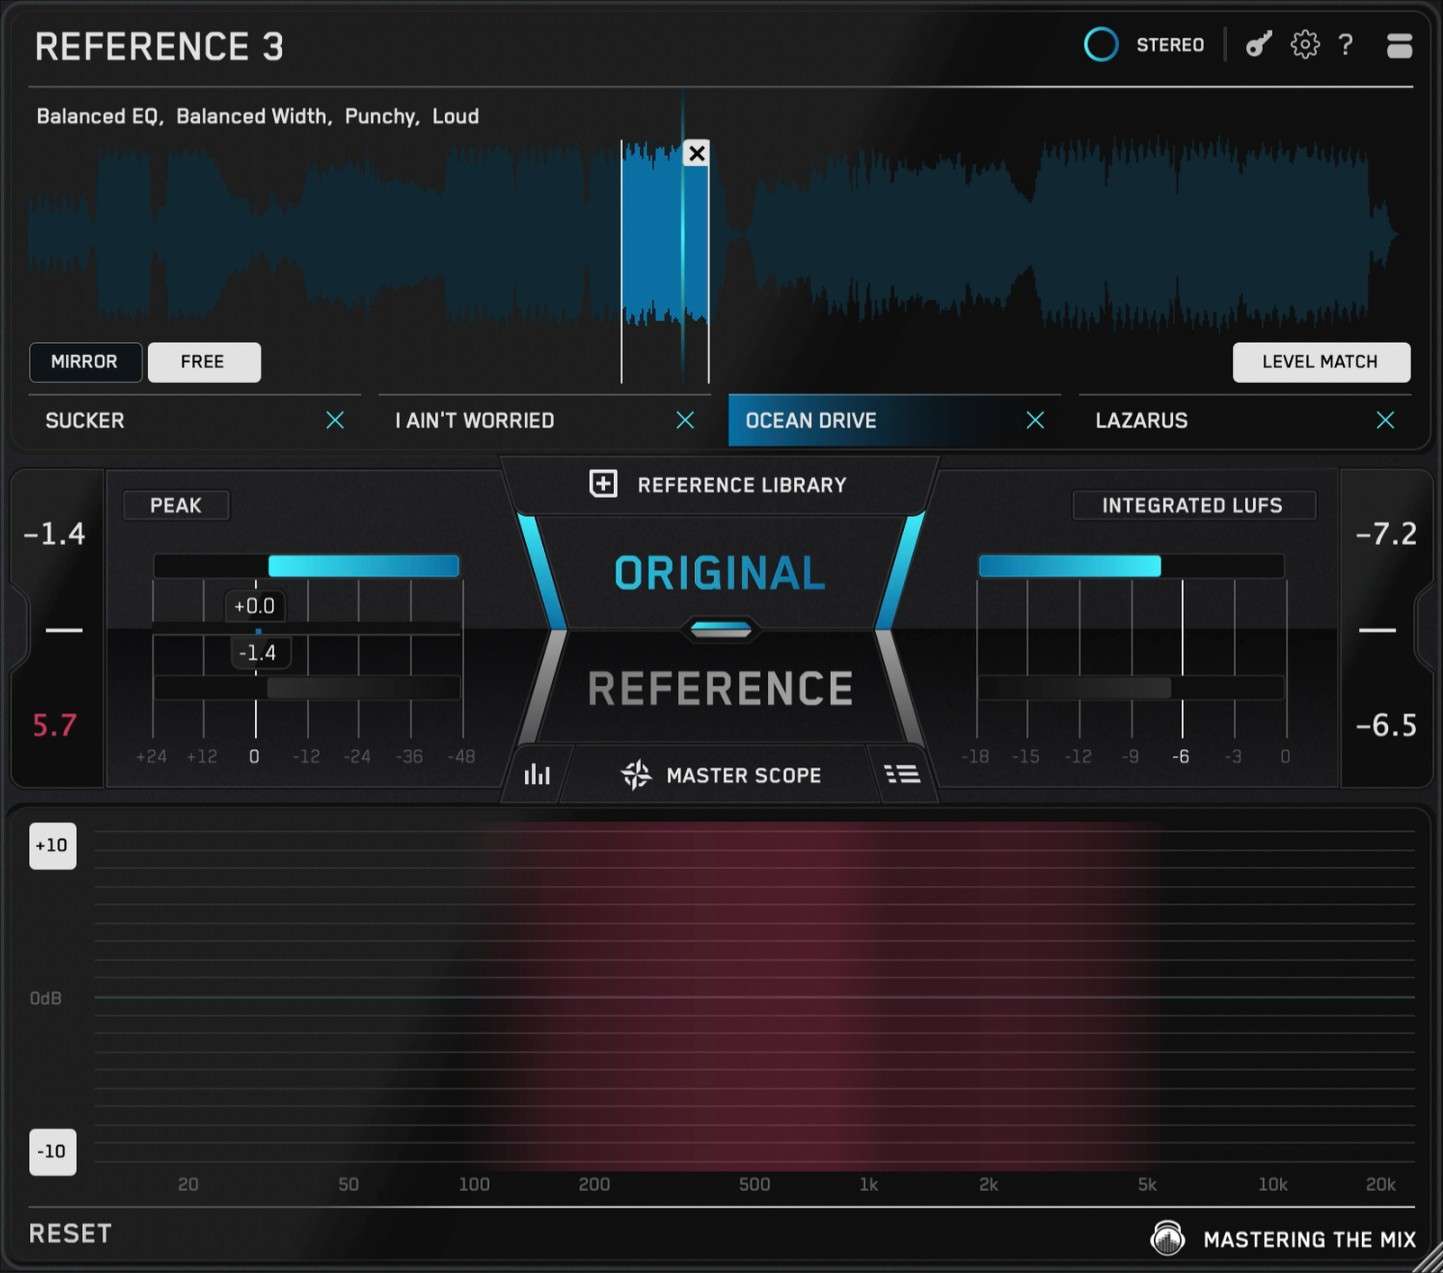1443x1273 pixels.
Task: Open the presets menu icon top right
Action: pos(1398,44)
